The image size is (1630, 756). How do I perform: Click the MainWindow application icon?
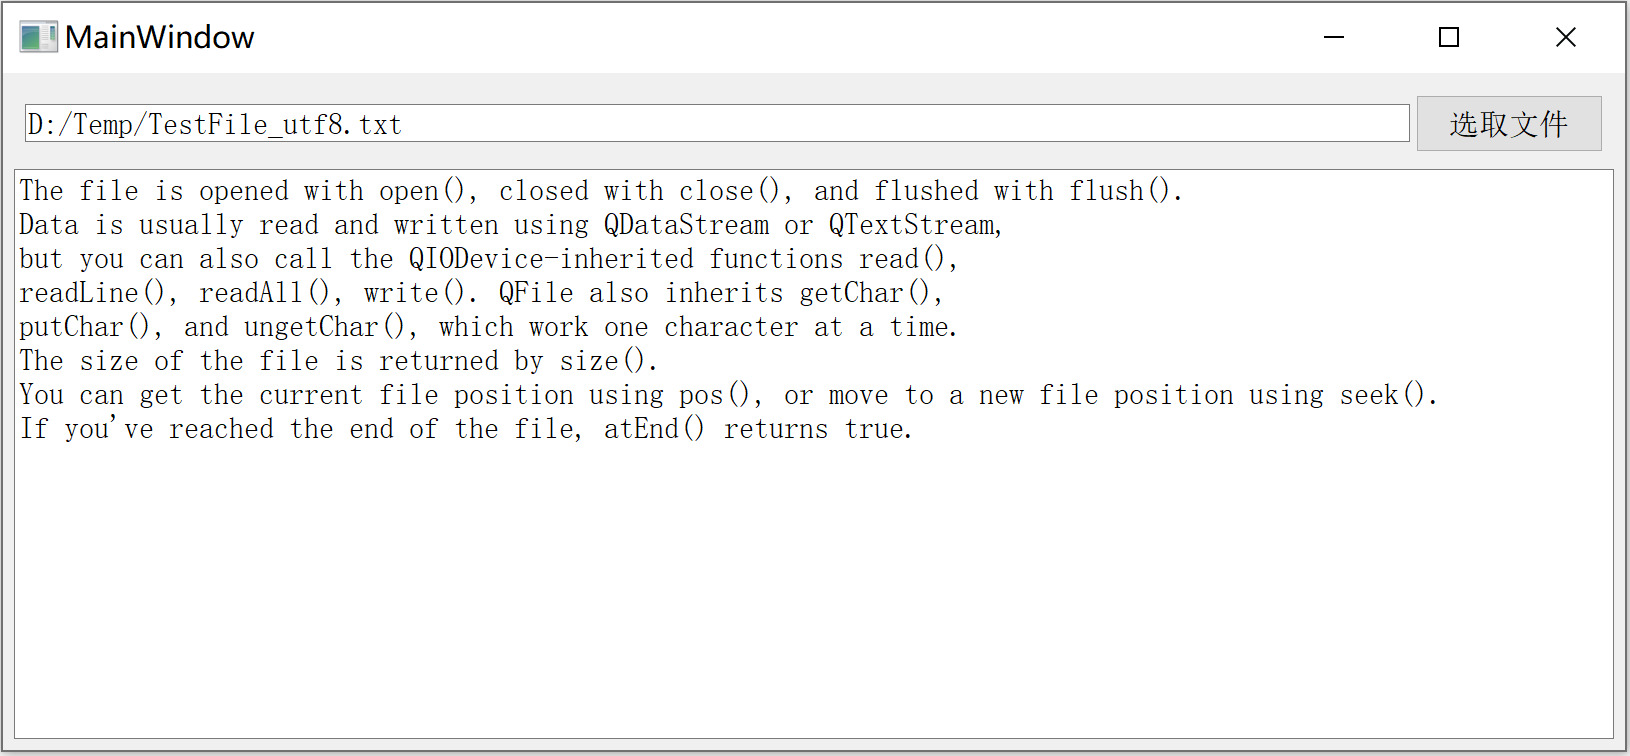coord(37,36)
